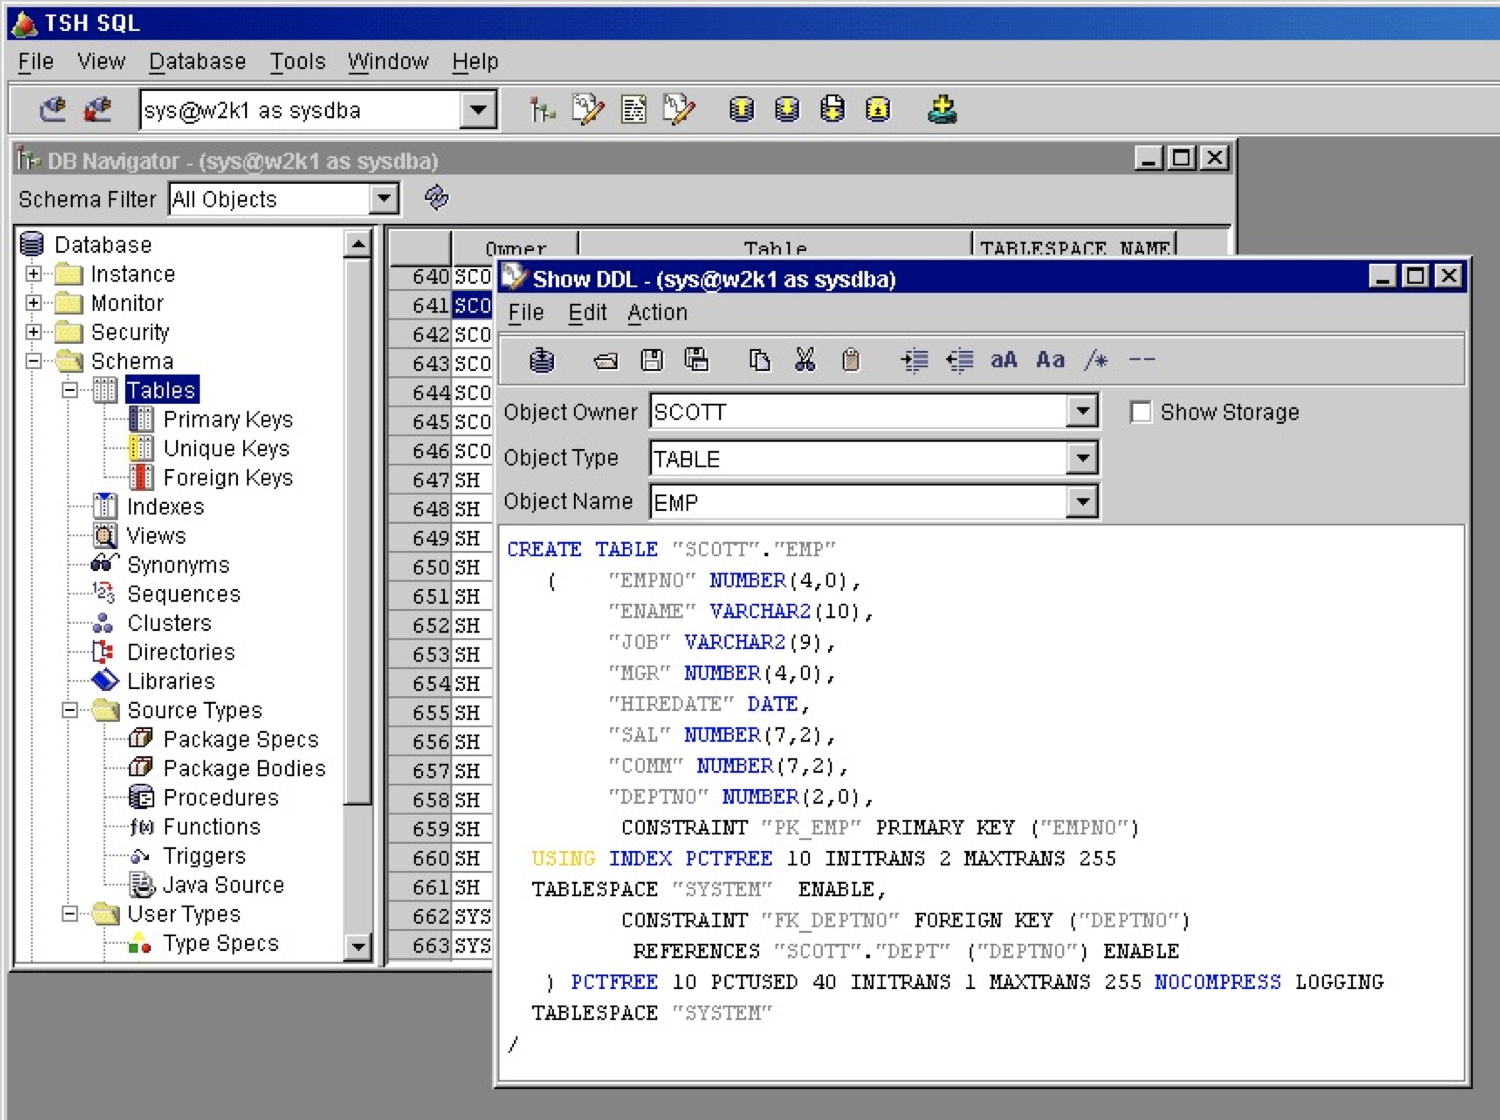
Task: Open the Action menu in Show DDL window
Action: 657,312
